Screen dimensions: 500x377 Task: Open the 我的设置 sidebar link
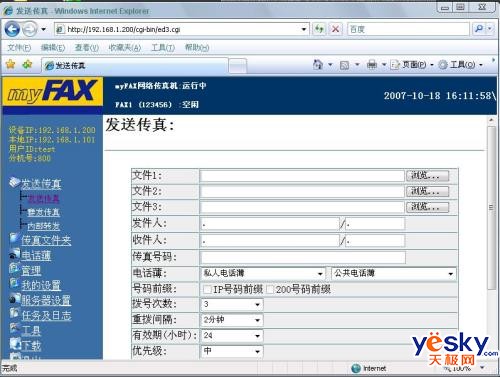click(x=41, y=285)
